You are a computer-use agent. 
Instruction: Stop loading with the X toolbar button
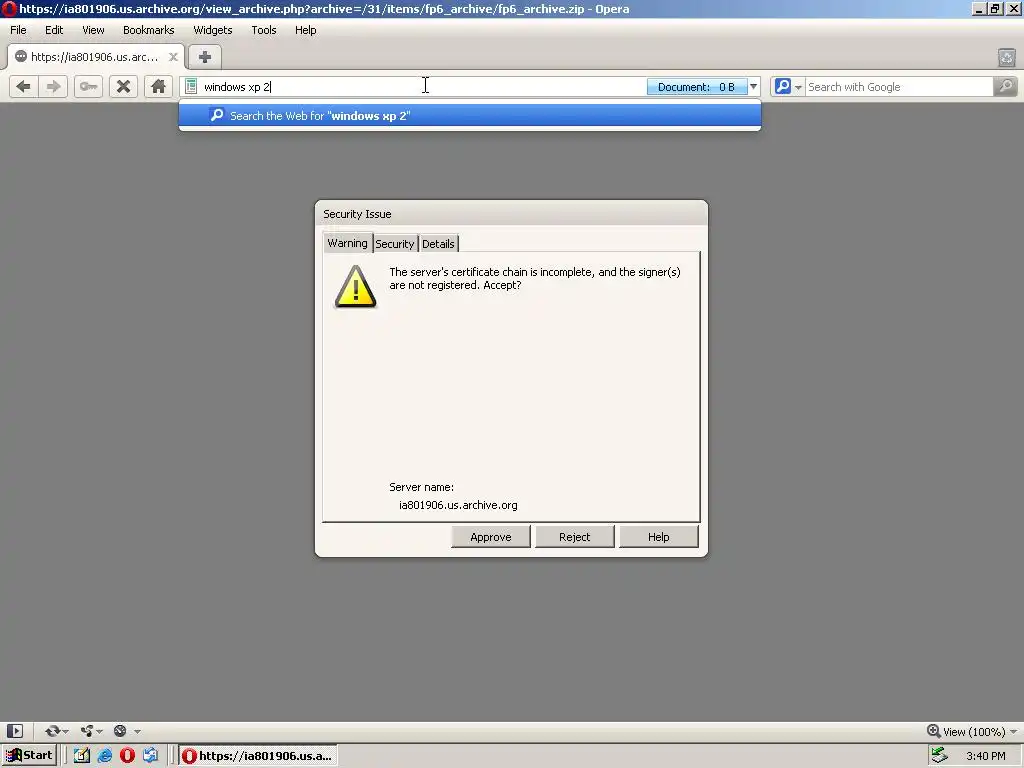(123, 86)
